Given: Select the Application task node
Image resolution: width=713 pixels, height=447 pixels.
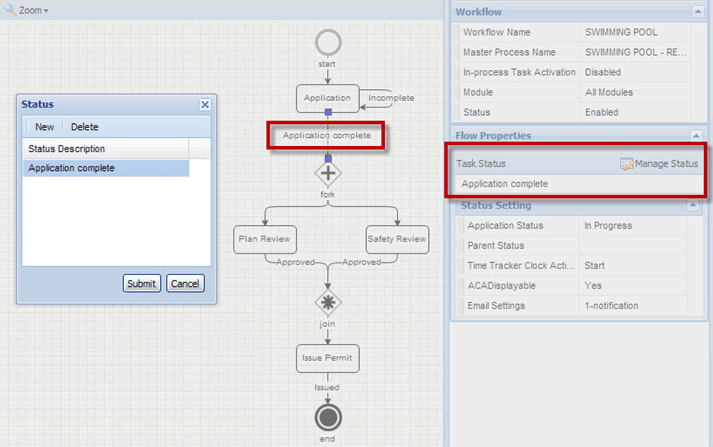Looking at the screenshot, I should [327, 98].
